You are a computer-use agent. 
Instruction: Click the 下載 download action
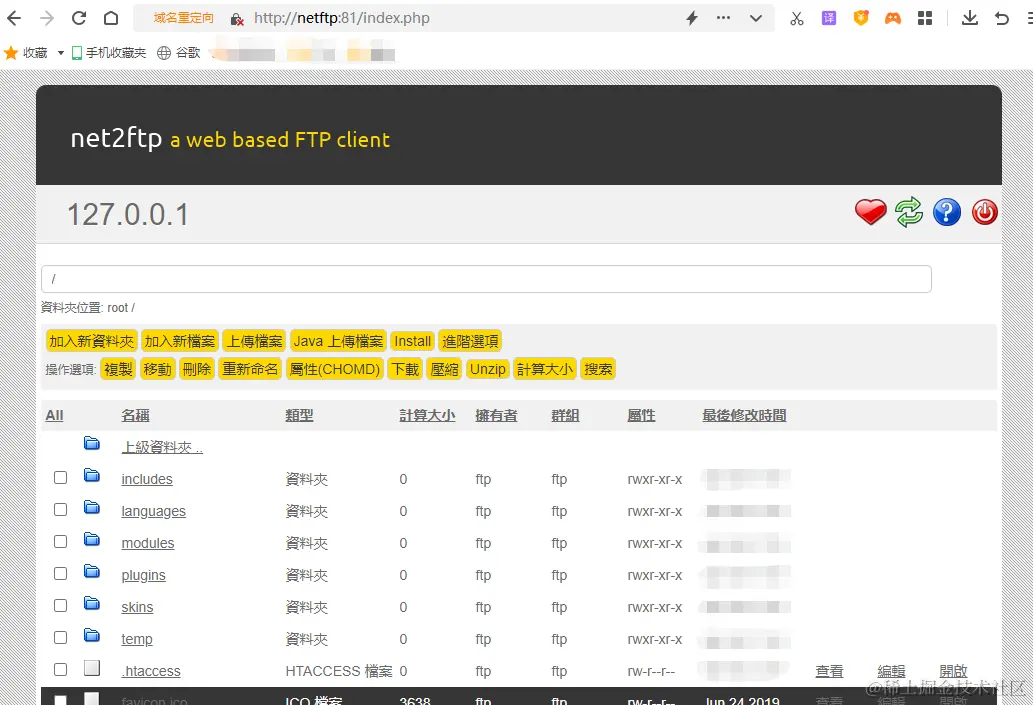(x=405, y=369)
